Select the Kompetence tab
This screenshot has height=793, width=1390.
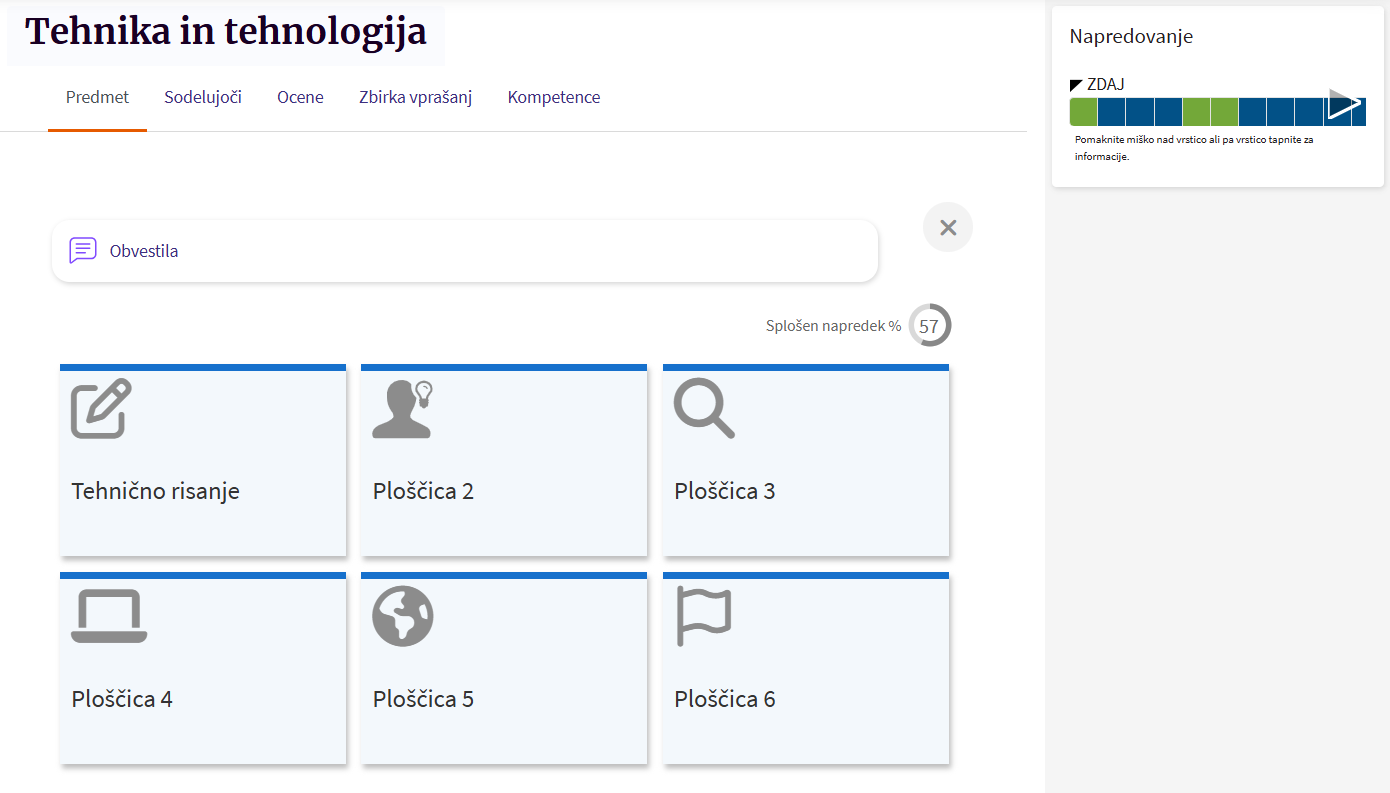554,97
